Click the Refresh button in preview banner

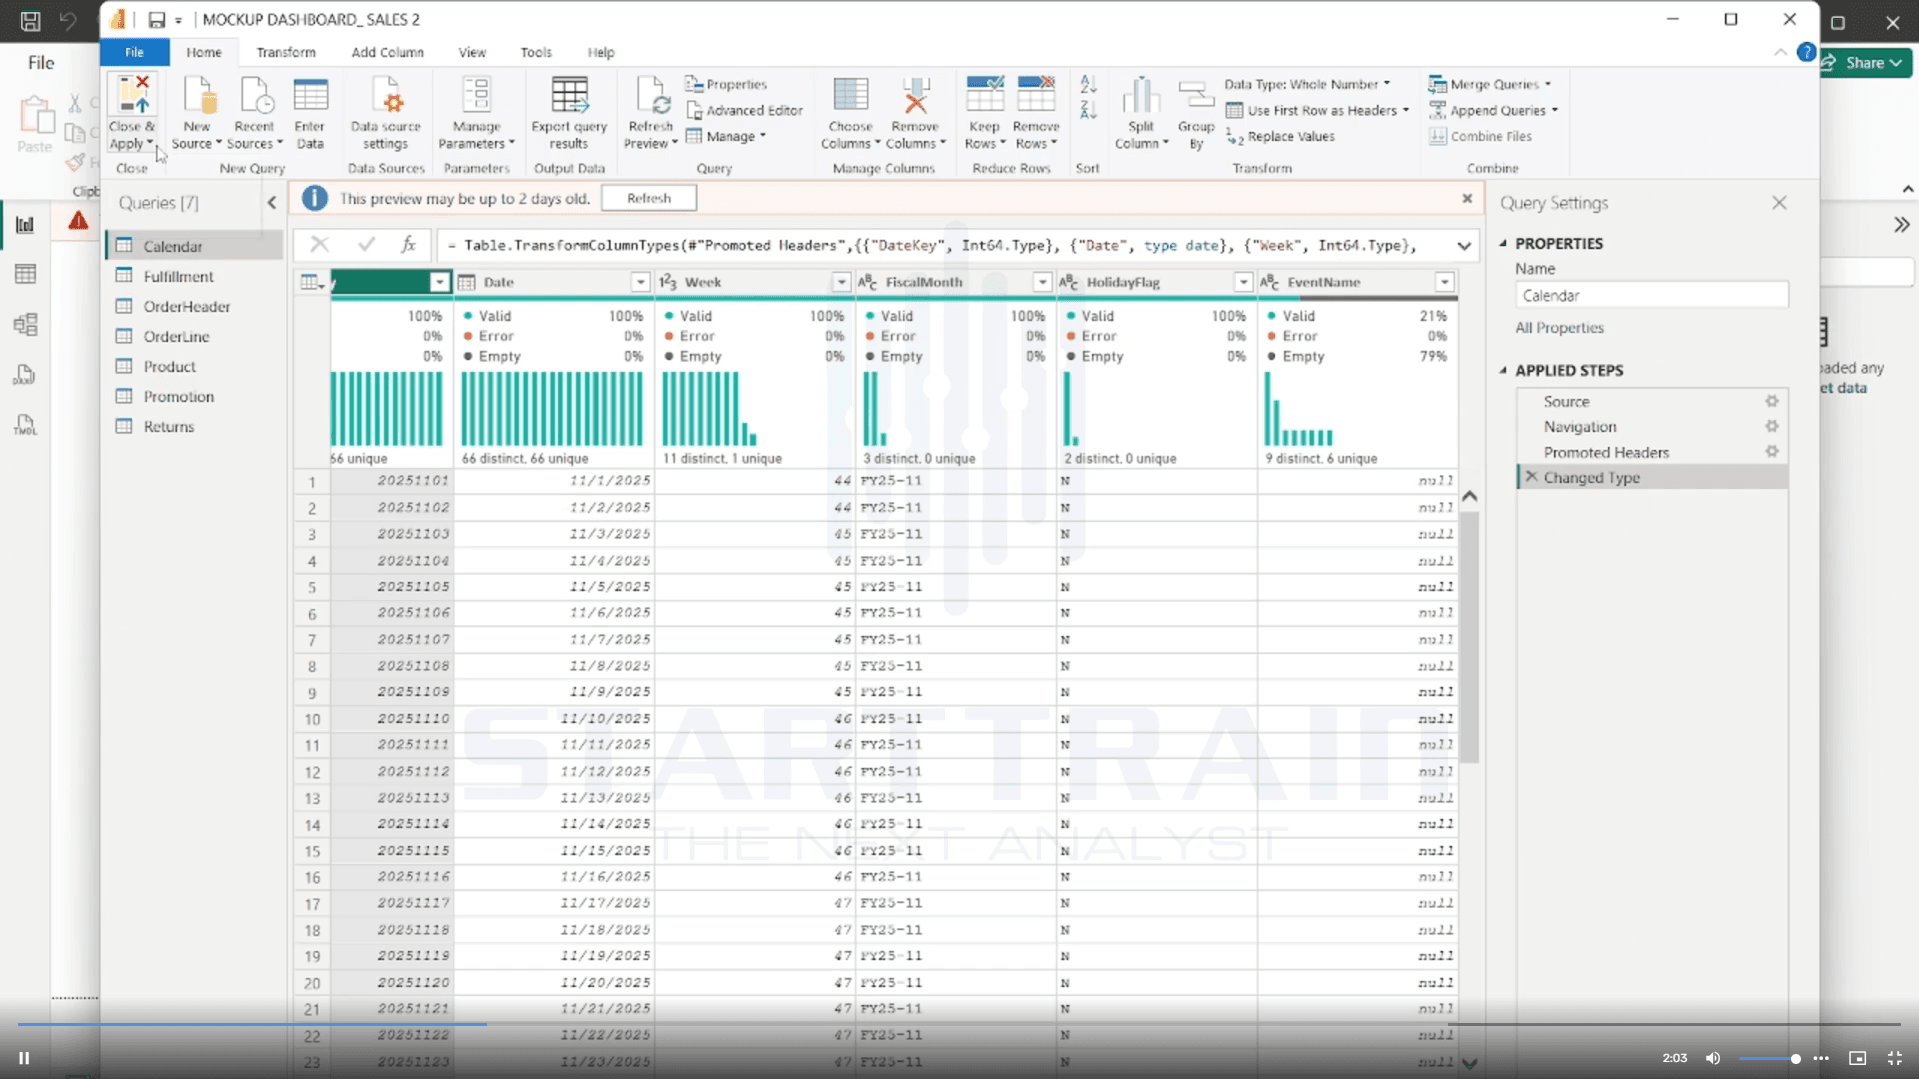point(648,198)
